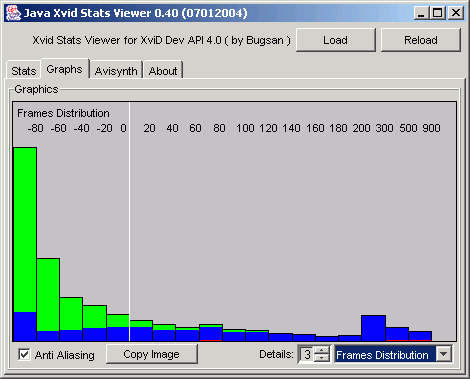Switch to the Avisynth tab

(116, 71)
